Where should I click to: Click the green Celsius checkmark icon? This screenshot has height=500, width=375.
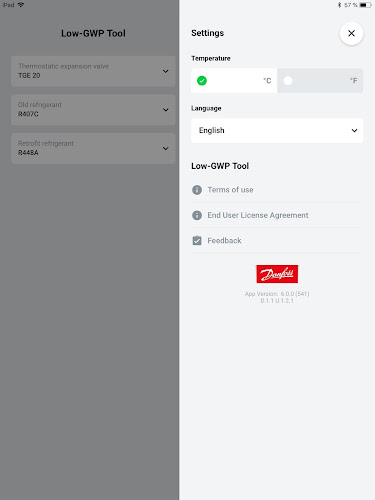202,81
